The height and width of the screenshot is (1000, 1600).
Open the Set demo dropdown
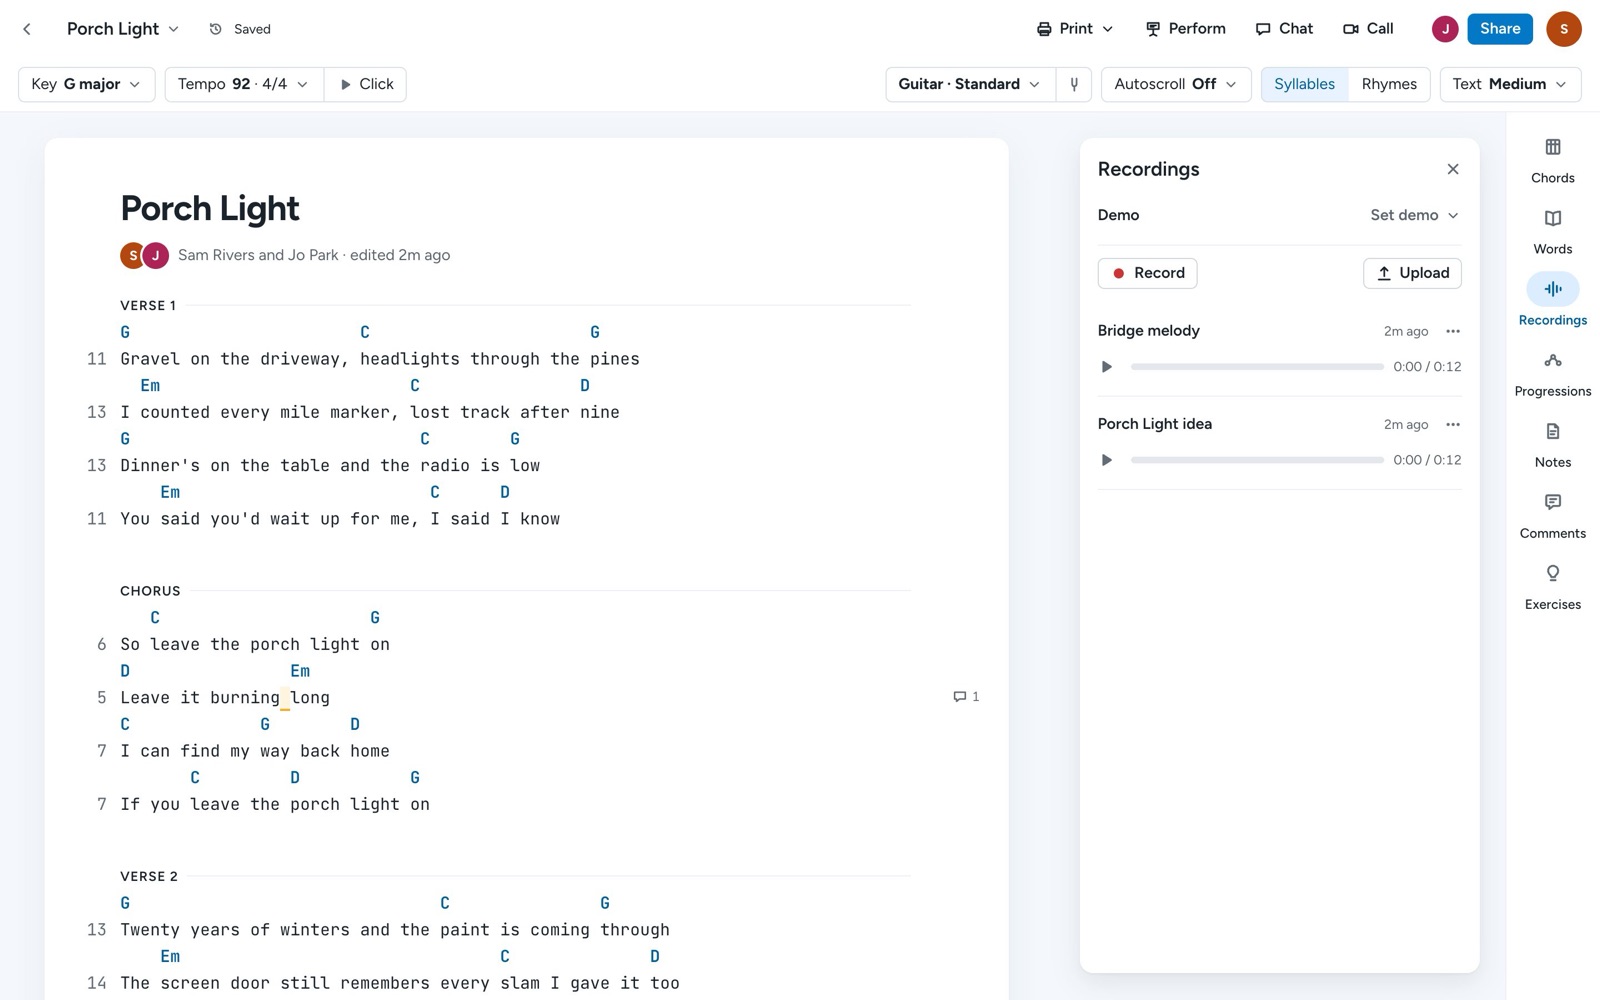click(x=1414, y=215)
